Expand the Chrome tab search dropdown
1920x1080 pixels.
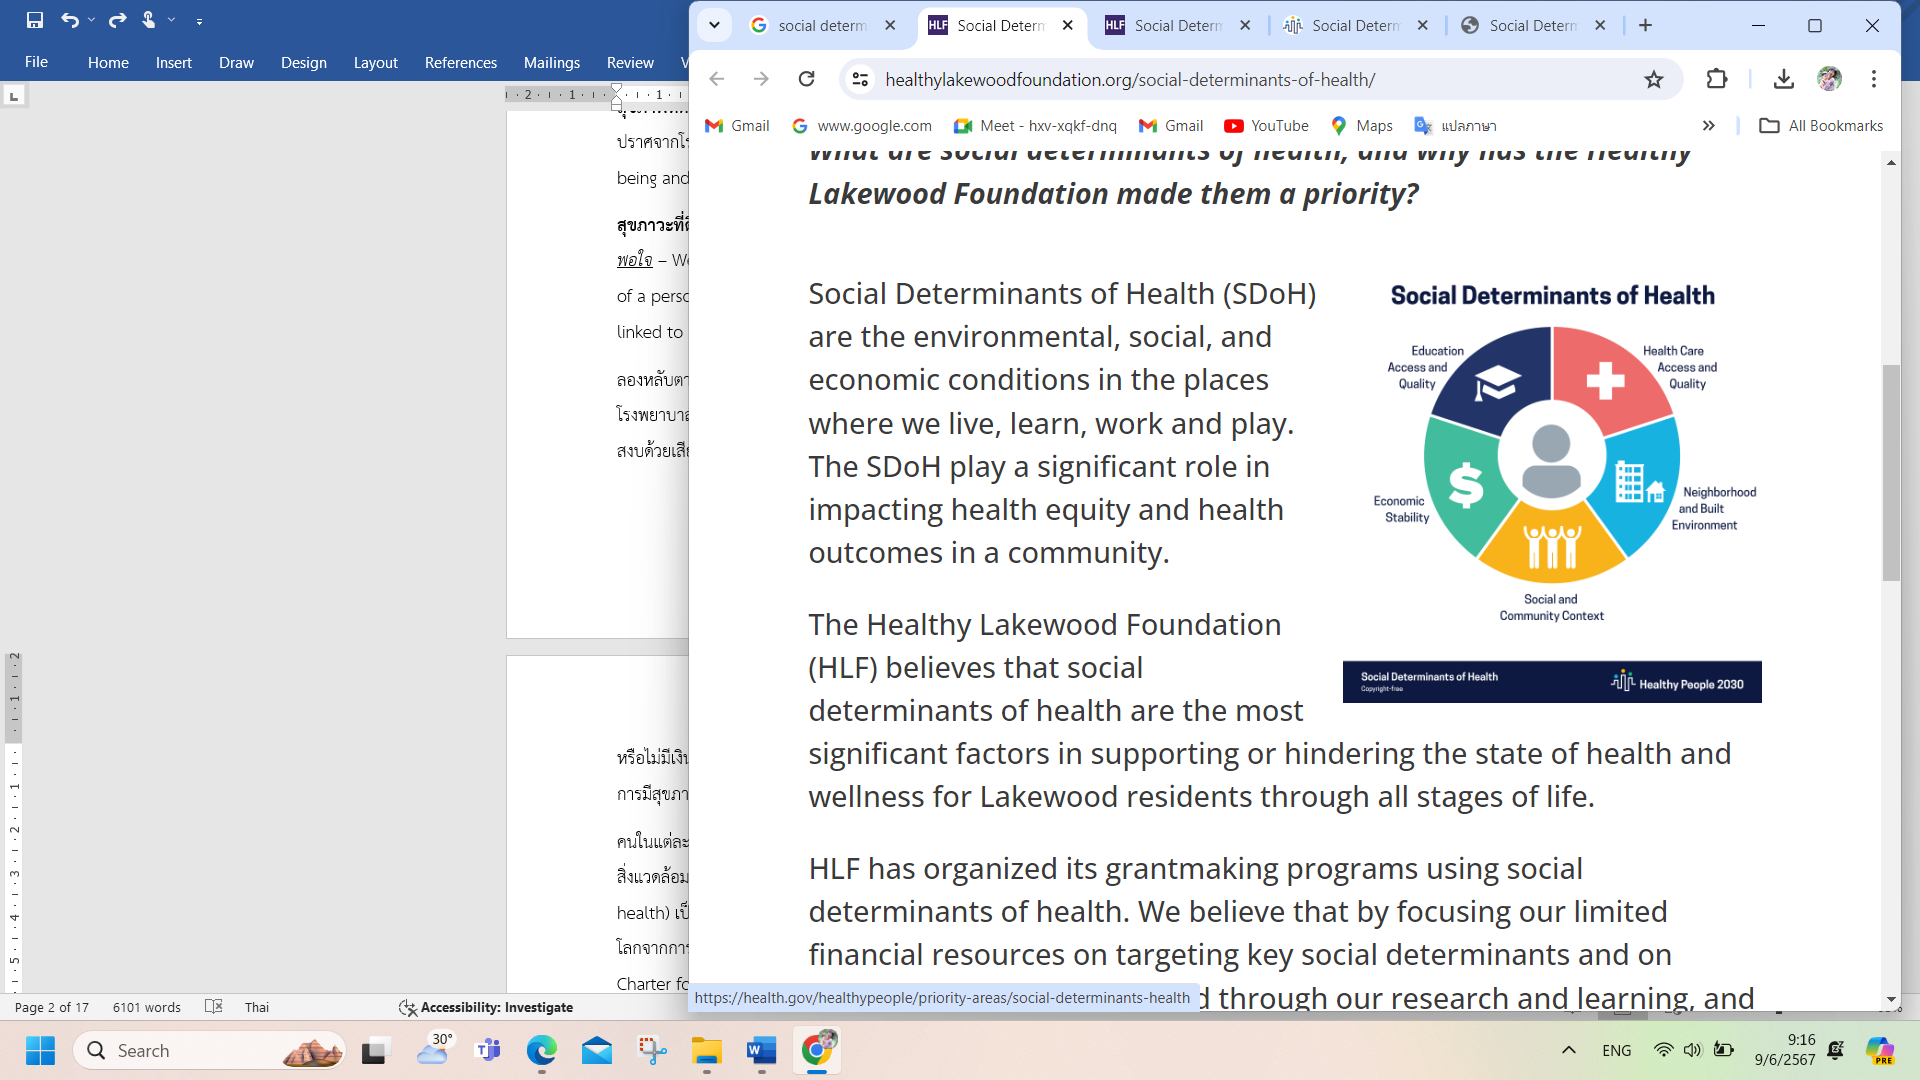[x=714, y=25]
